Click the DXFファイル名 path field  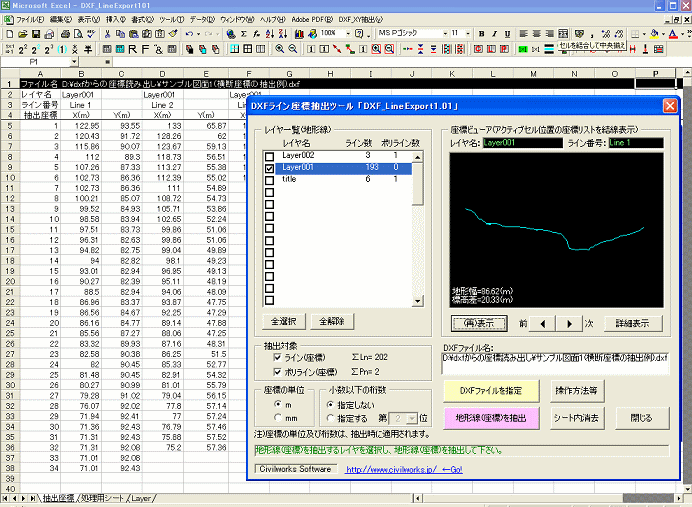coord(555,364)
